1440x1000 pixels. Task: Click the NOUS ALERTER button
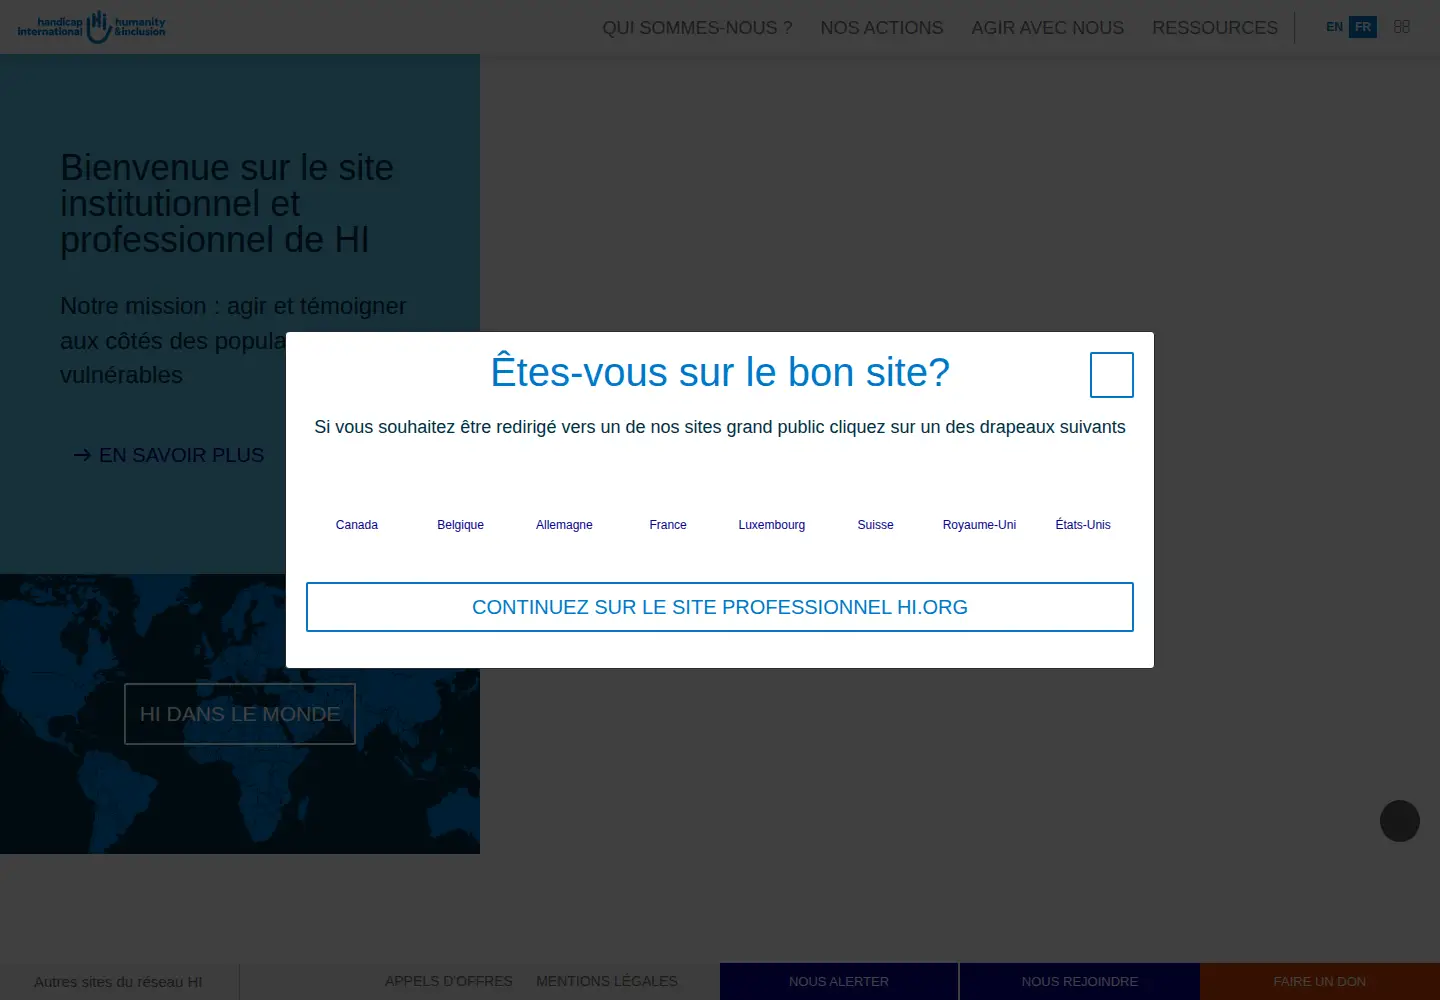(x=839, y=982)
